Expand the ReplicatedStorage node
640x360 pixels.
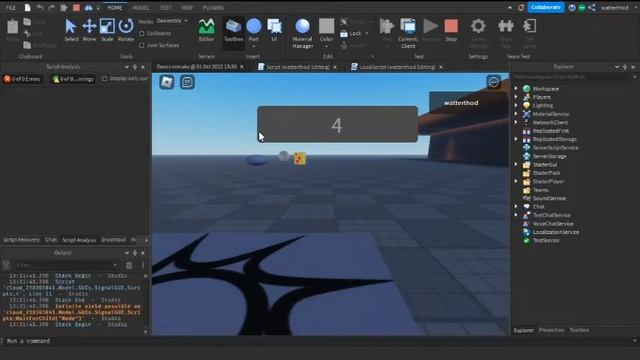tap(516, 139)
